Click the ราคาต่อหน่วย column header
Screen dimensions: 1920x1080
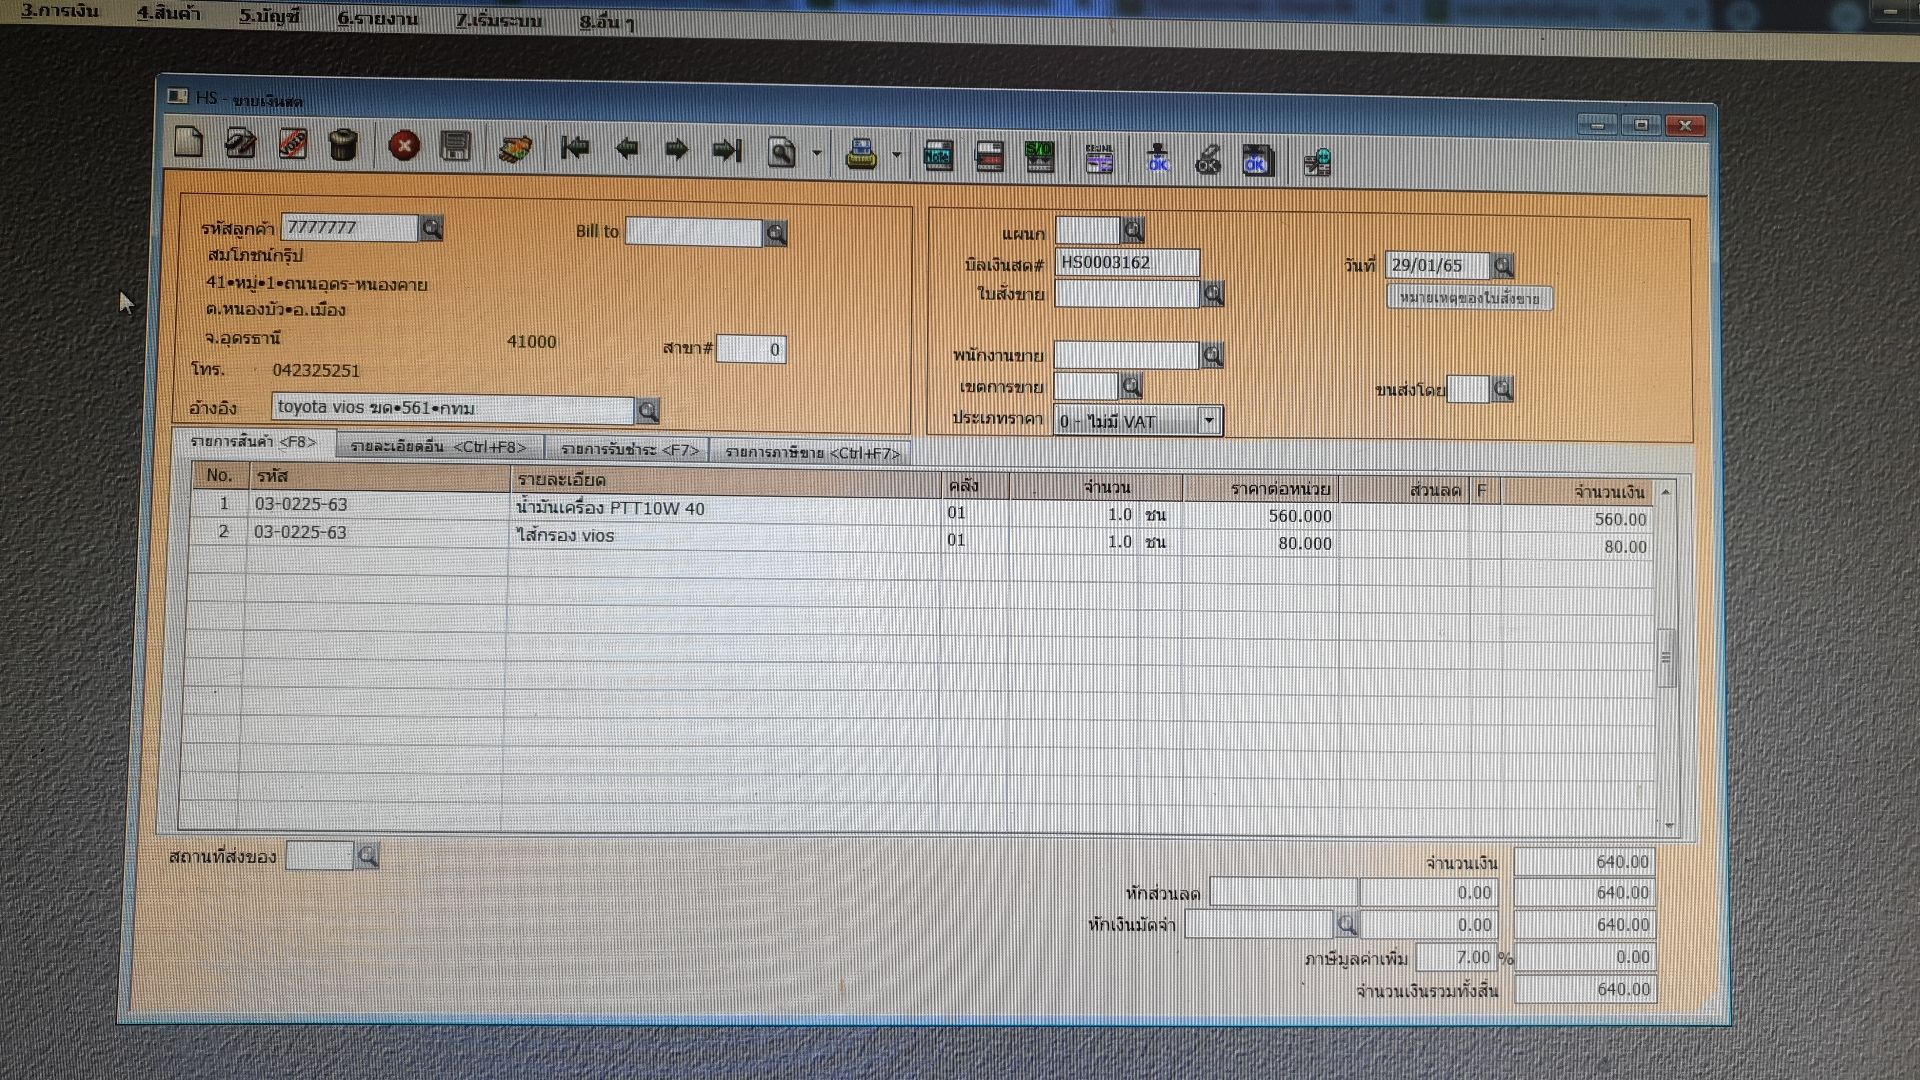pyautogui.click(x=1262, y=489)
